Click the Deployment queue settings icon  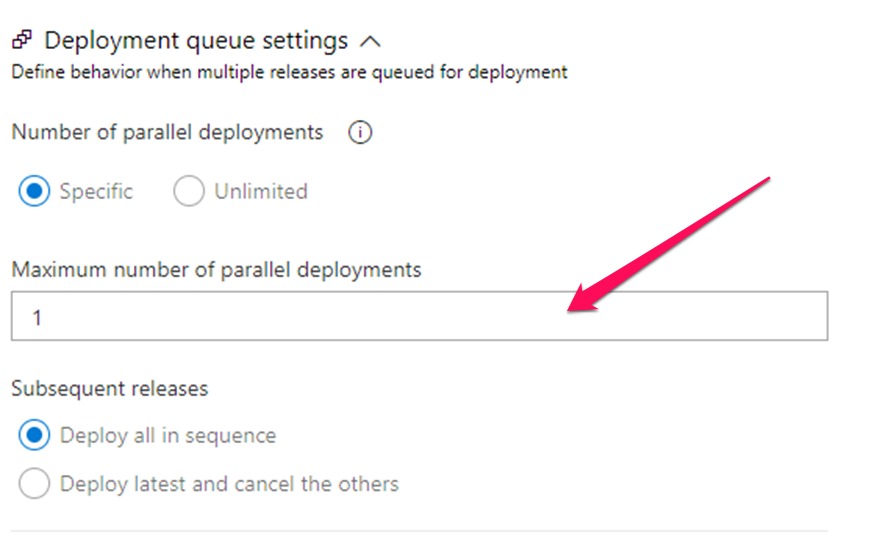point(19,41)
